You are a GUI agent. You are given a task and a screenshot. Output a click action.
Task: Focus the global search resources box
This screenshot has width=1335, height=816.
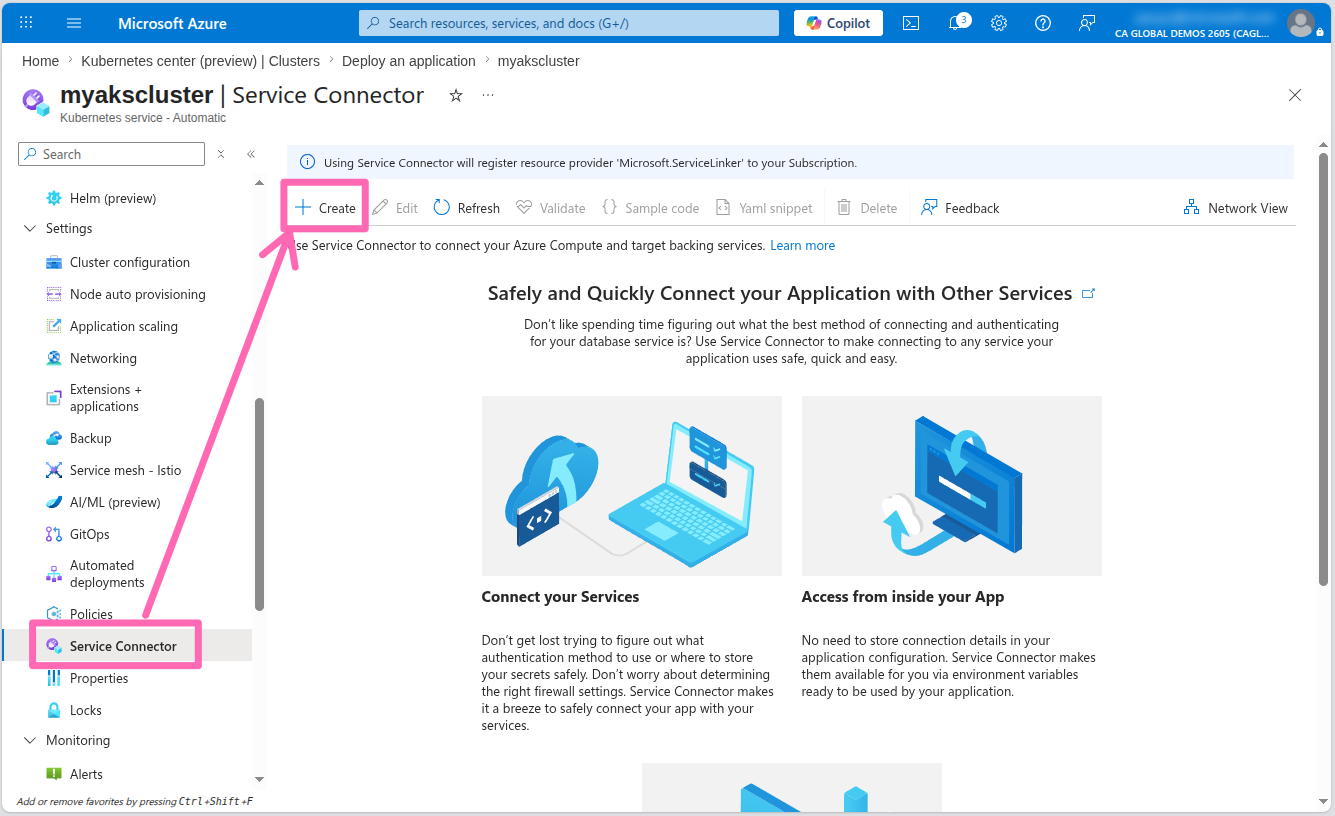[x=569, y=23]
